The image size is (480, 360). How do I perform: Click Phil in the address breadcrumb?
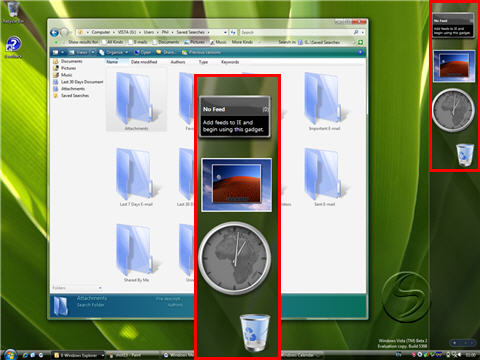pos(165,32)
